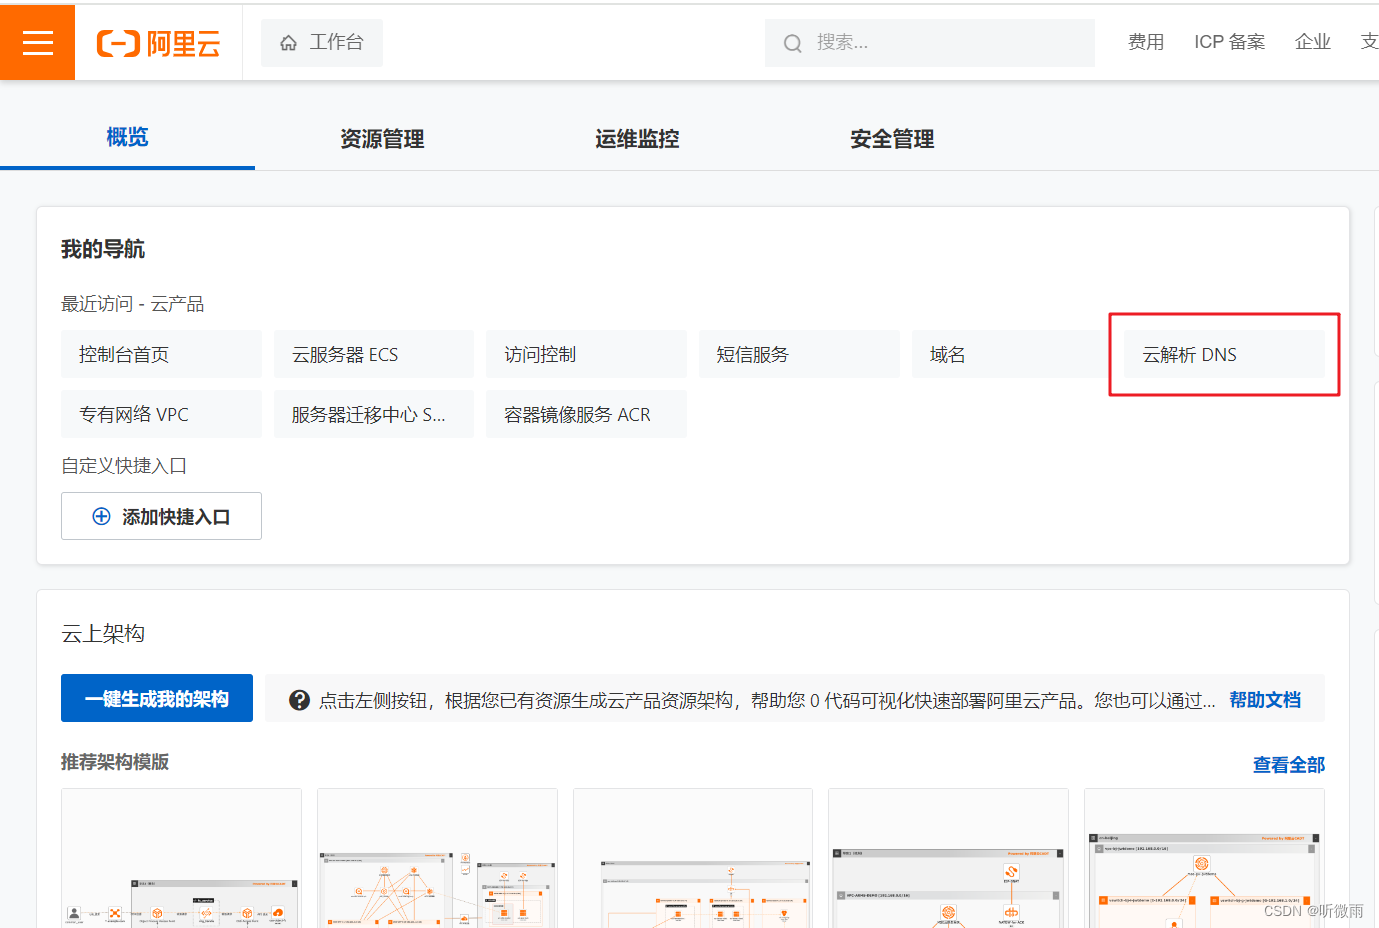Image resolution: width=1379 pixels, height=928 pixels.
Task: Open 云服务器 ECS shortcut
Action: (374, 354)
